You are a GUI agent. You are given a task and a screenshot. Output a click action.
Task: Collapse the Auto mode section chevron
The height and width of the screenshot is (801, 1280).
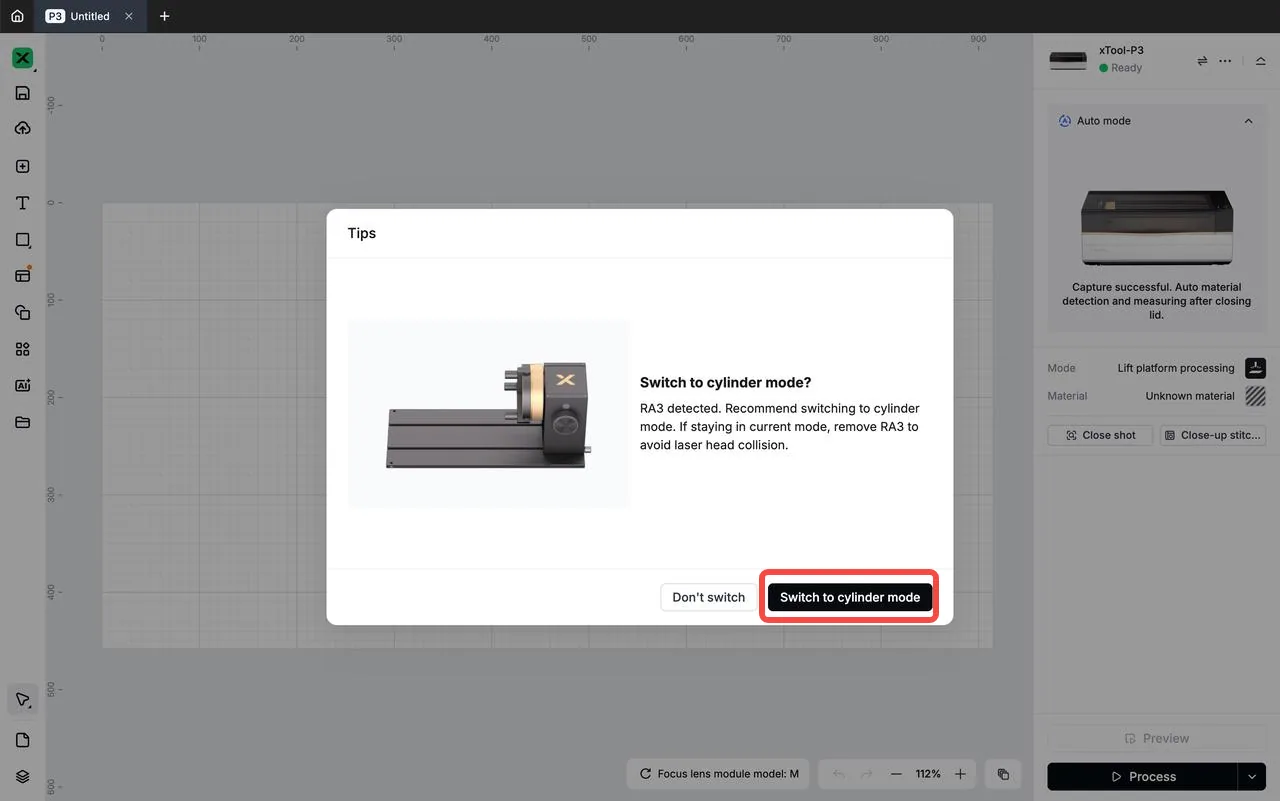[1248, 121]
